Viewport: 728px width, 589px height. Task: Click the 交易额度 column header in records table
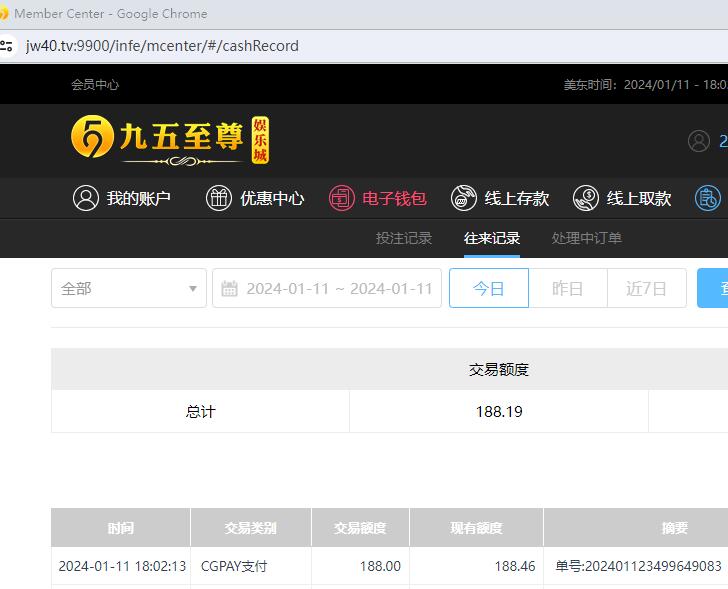click(360, 528)
